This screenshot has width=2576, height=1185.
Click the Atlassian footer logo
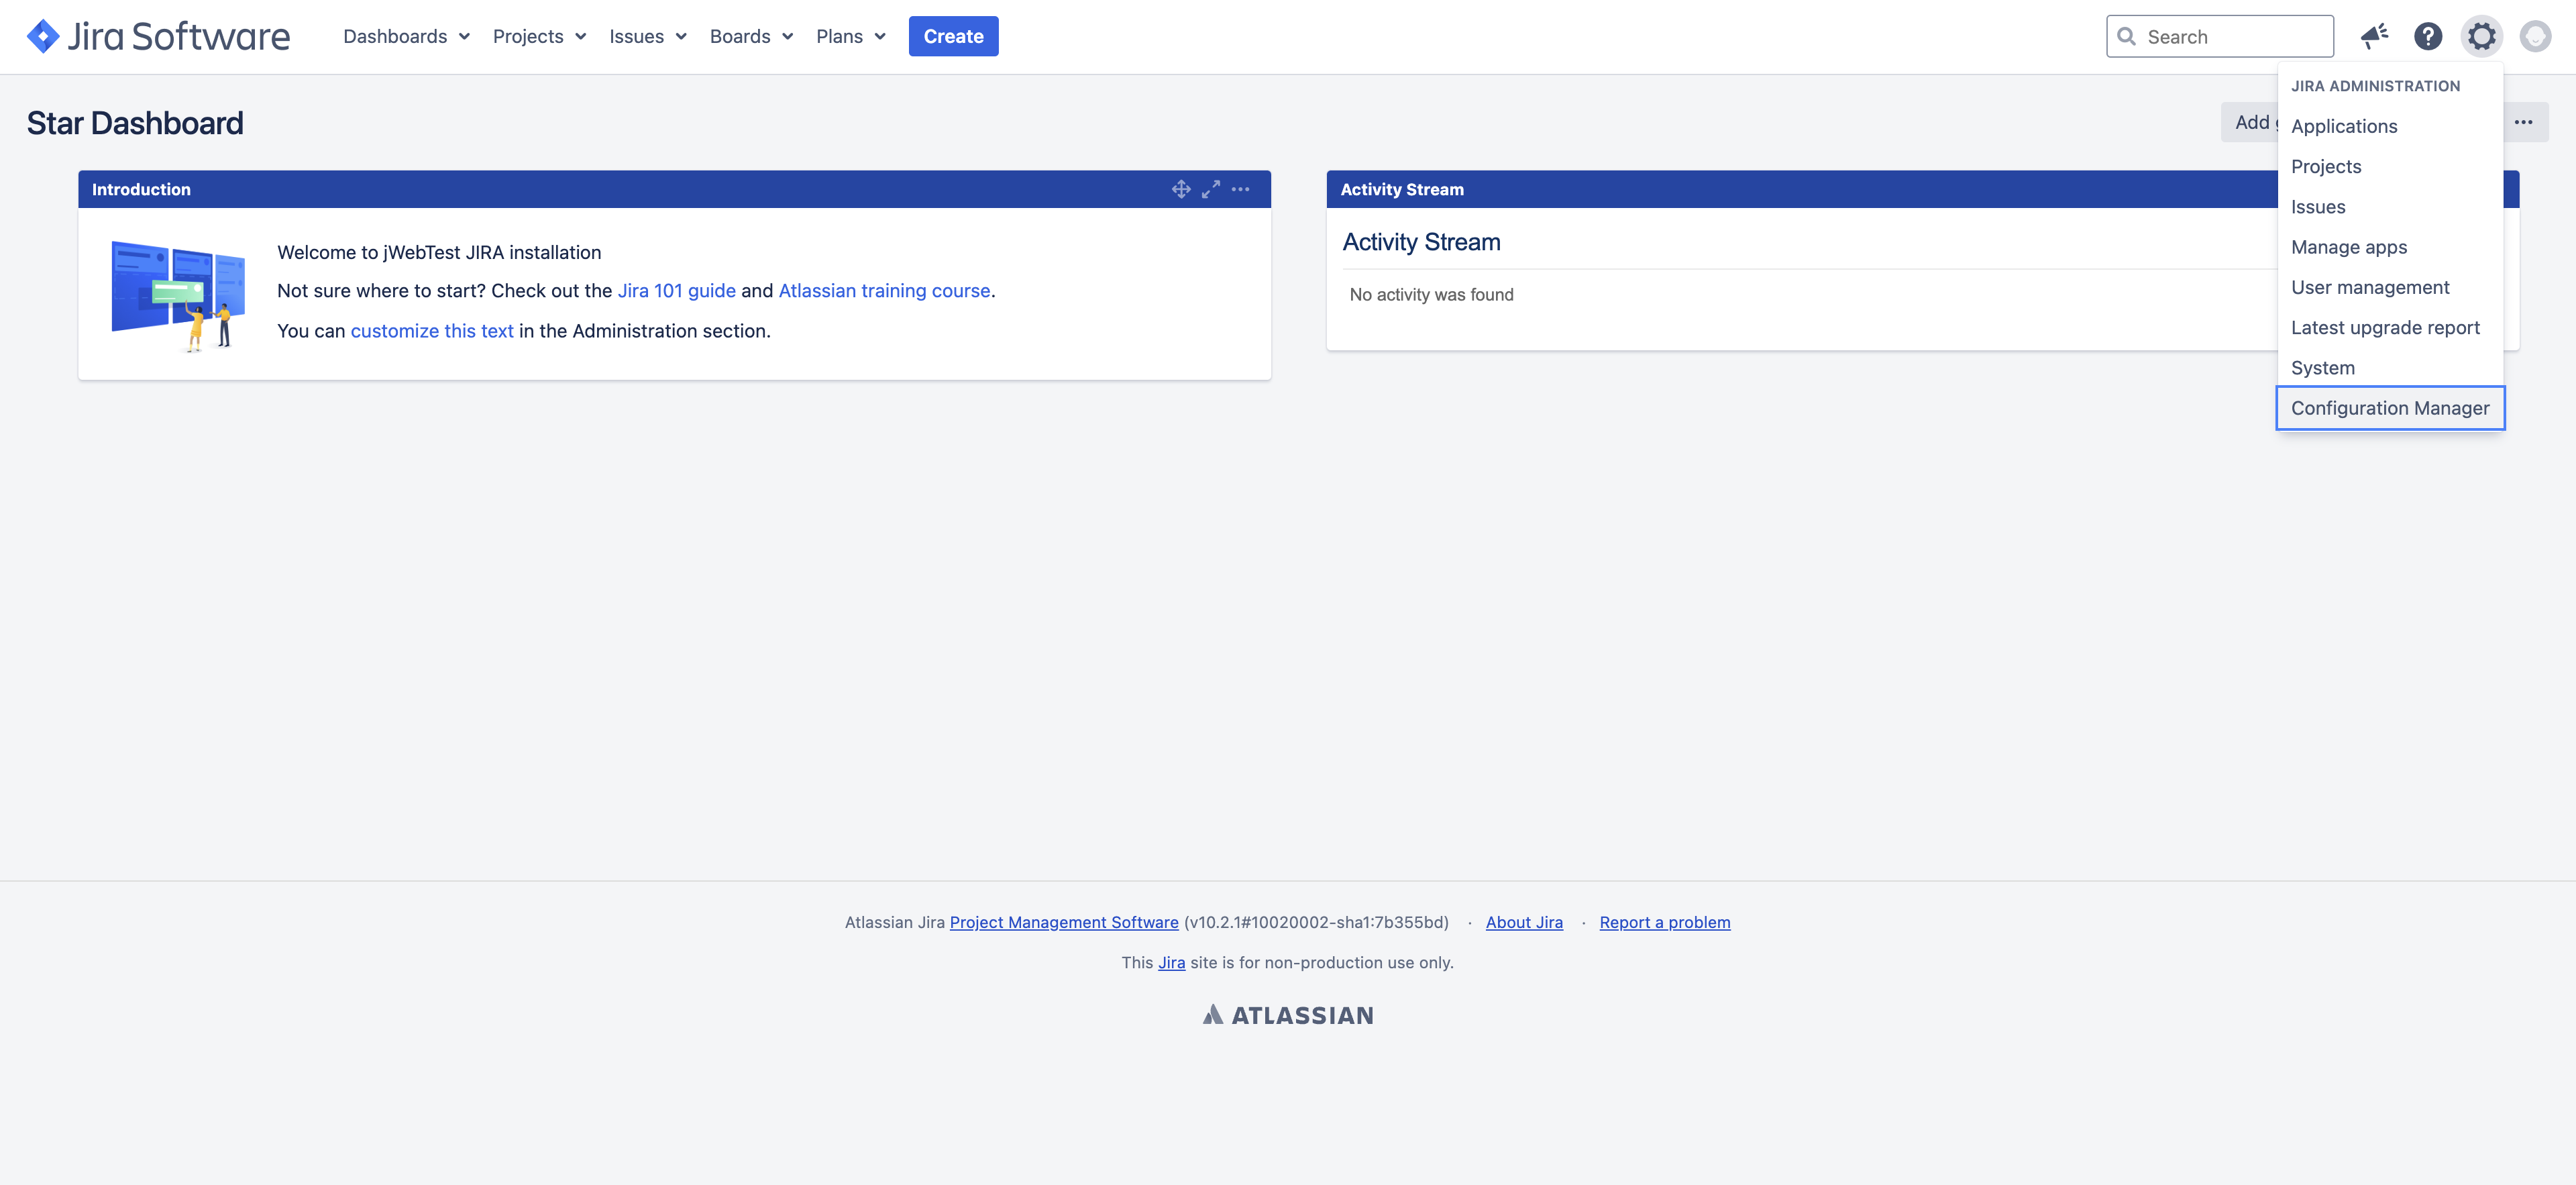point(1288,1015)
